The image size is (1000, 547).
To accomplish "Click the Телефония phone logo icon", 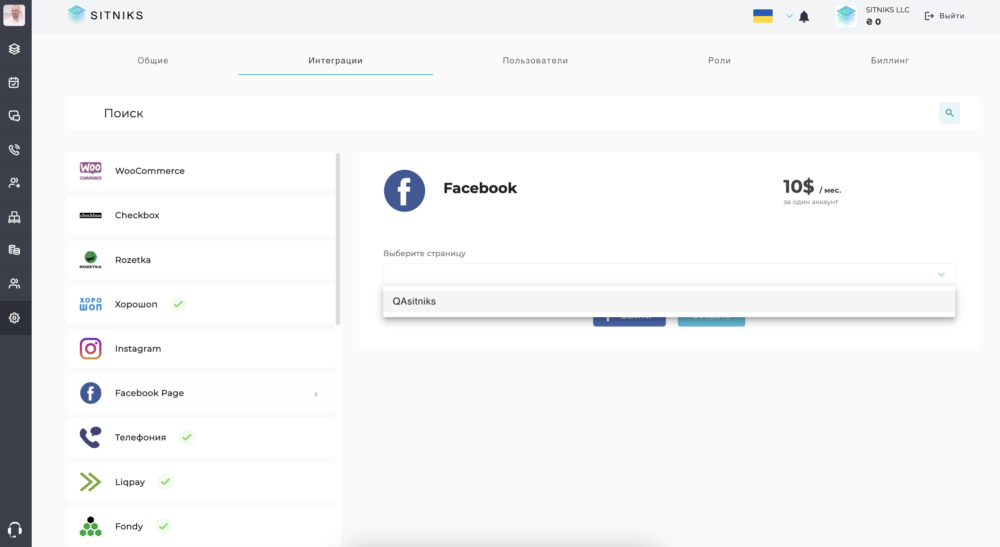I will 91,437.
